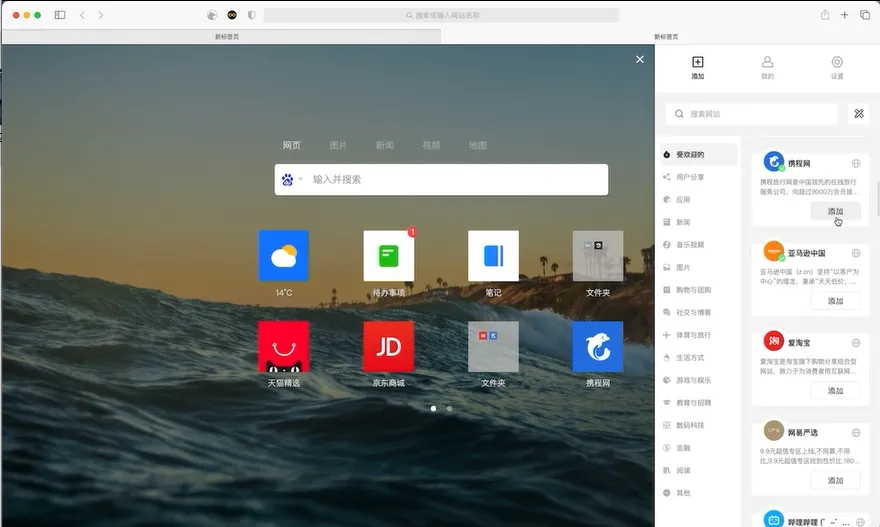
Task: Click the globe icon on the 携程网 card
Action: coord(856,163)
